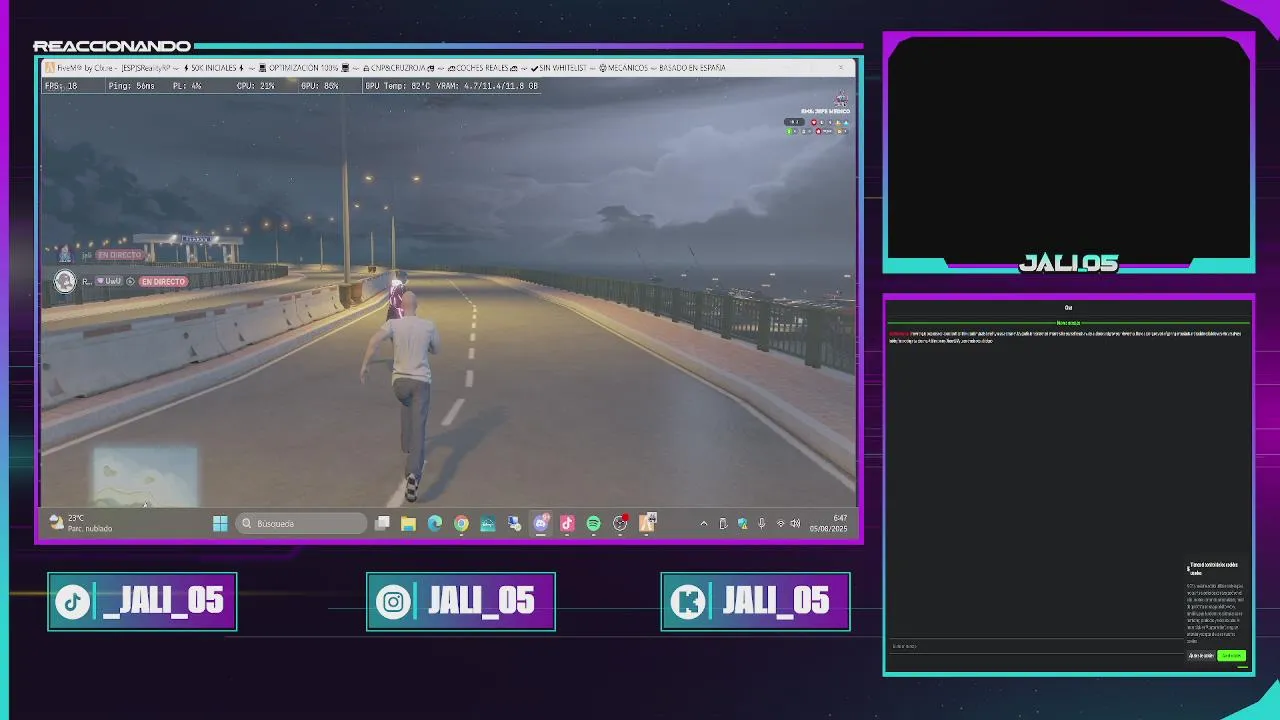Open Discord from the taskbar

click(x=541, y=523)
